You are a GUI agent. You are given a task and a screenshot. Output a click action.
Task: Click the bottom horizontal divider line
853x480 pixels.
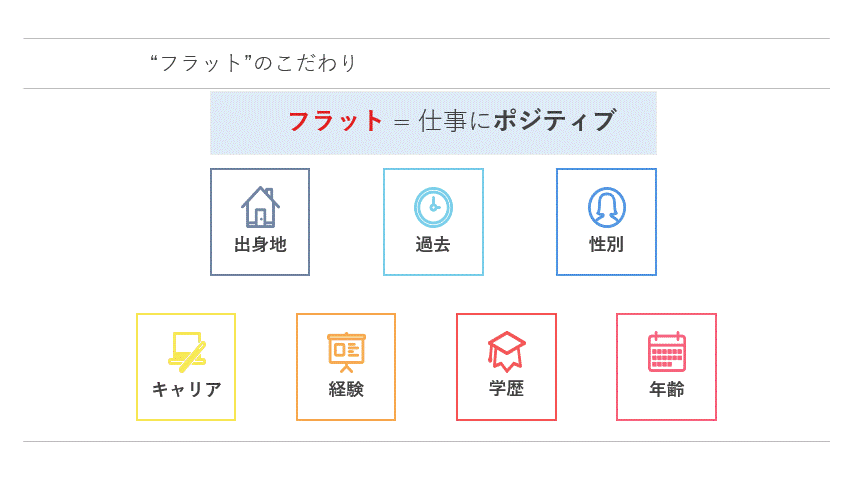coord(426,441)
